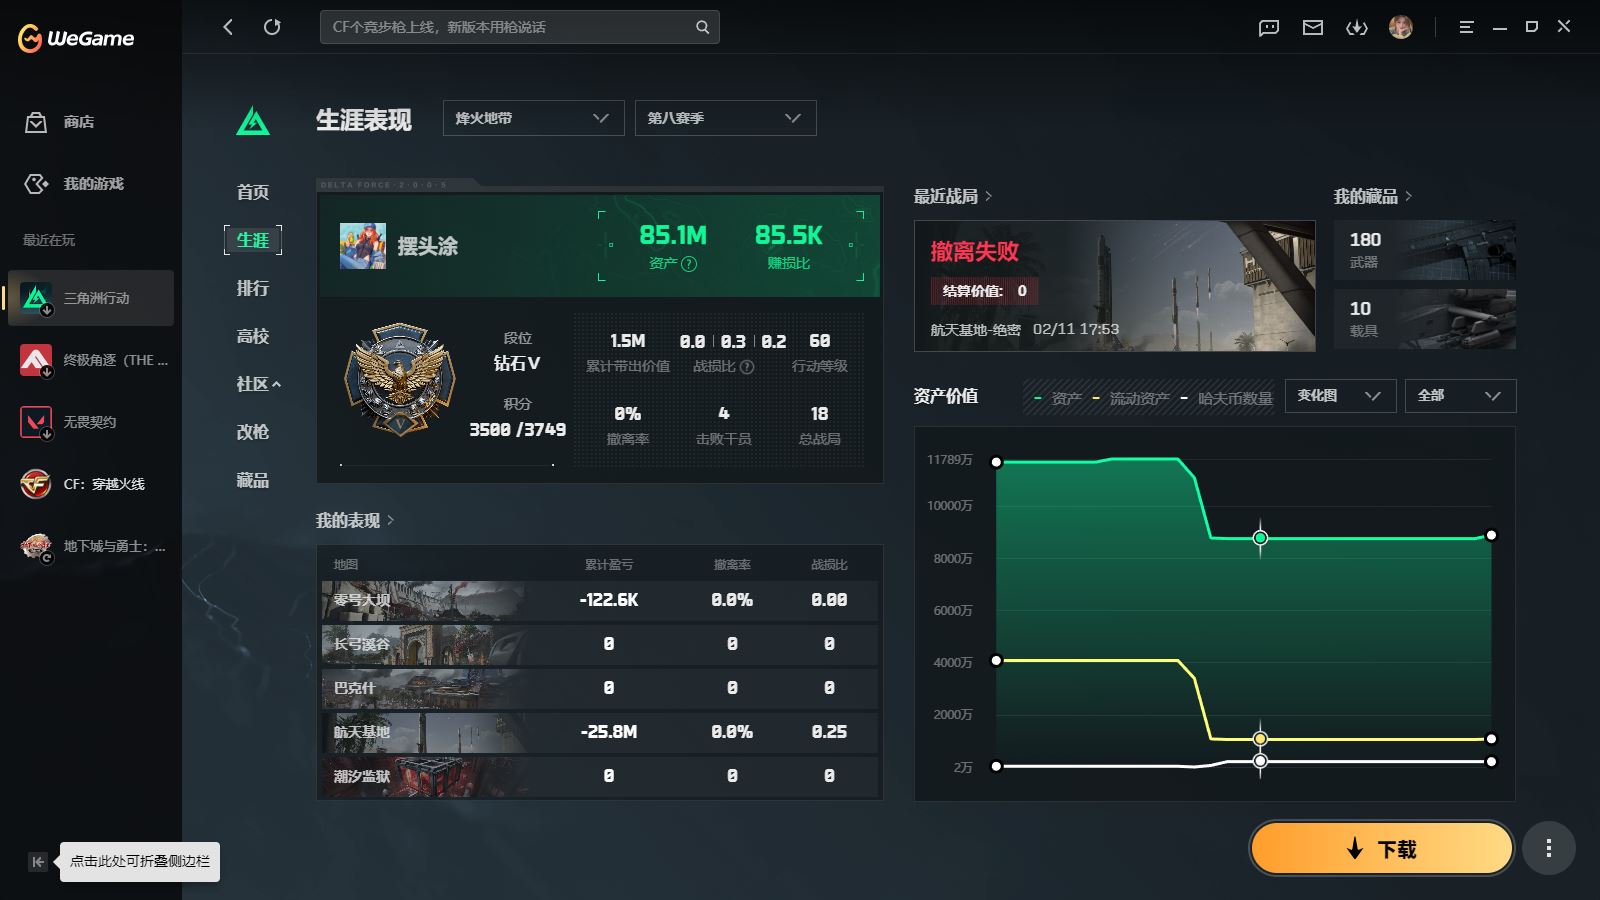Screen dimensions: 1600x900
Task: Open the 最近战局 link
Action: click(x=952, y=196)
